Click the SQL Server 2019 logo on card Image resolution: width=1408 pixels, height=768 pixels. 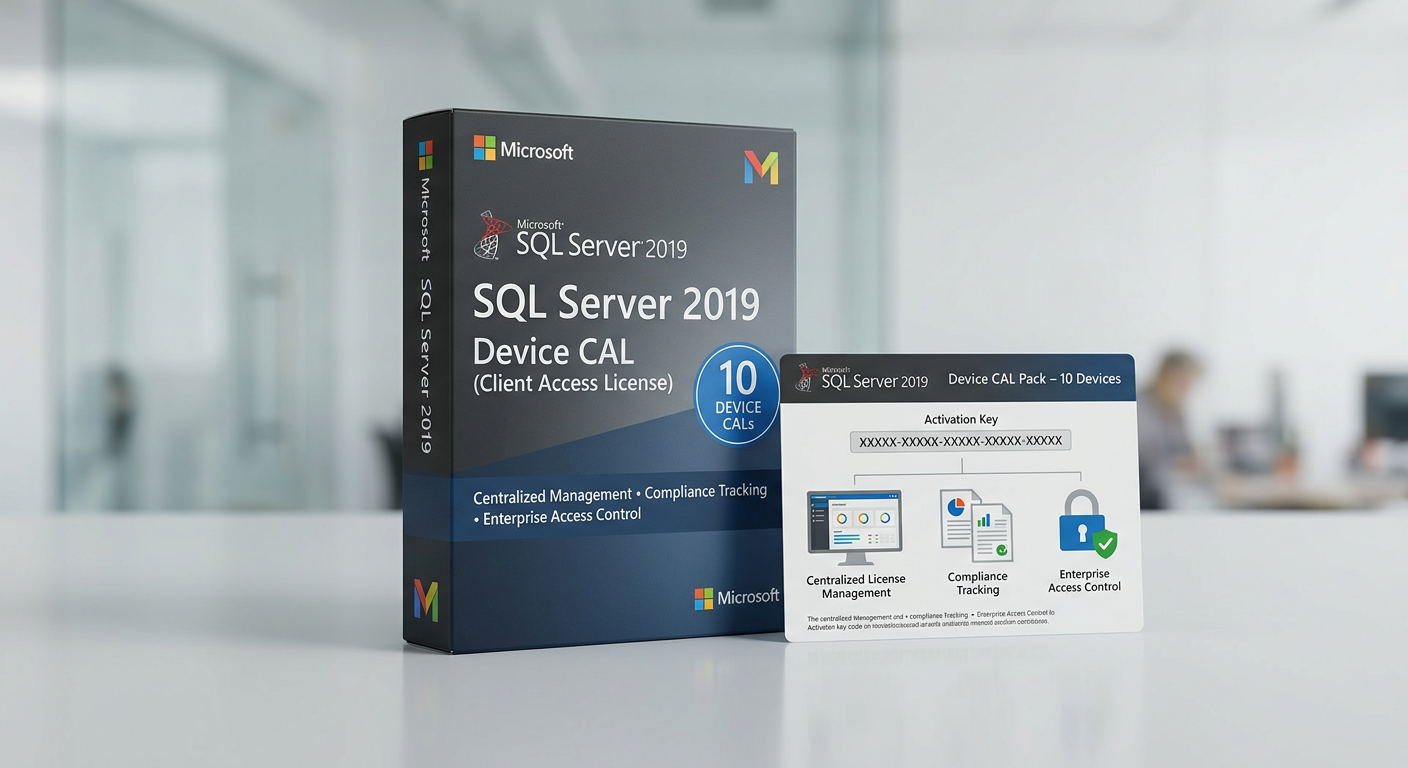(x=862, y=378)
